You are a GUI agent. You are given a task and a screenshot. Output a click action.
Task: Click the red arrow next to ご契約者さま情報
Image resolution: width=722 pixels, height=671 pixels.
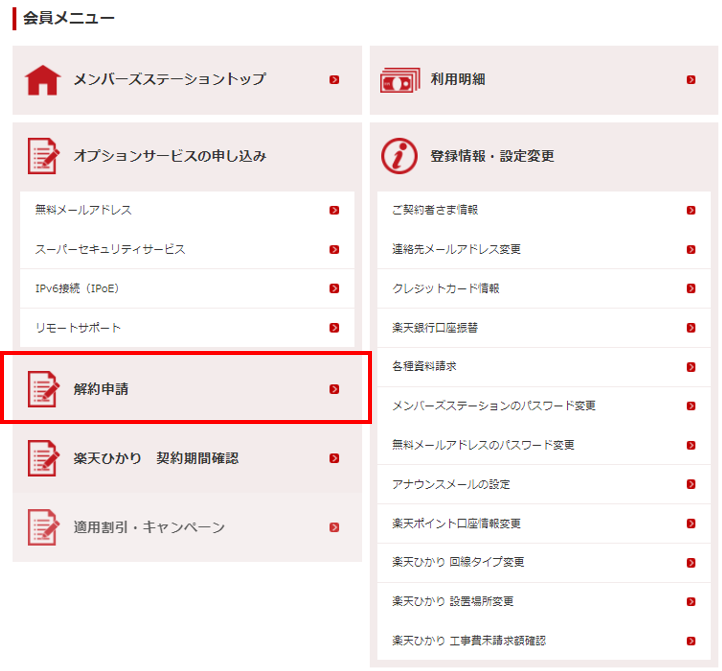click(691, 210)
